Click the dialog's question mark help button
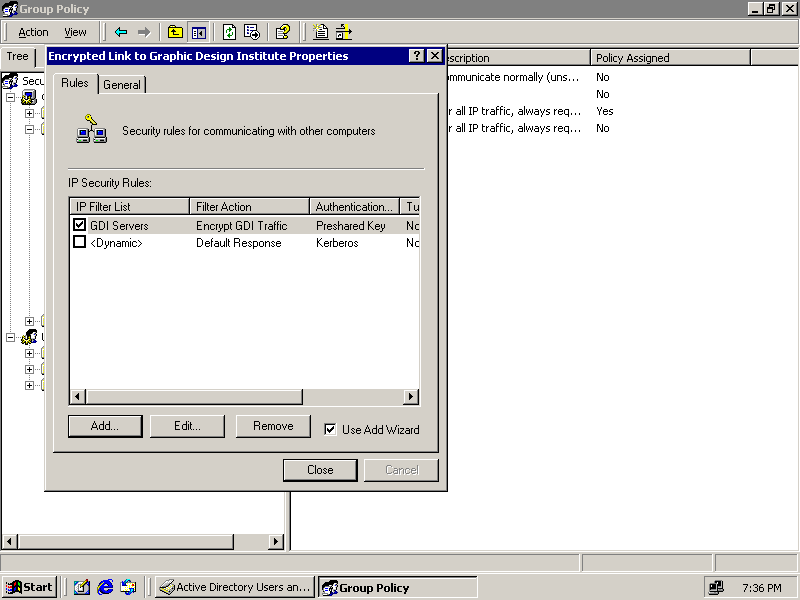The image size is (800, 600). pos(417,56)
